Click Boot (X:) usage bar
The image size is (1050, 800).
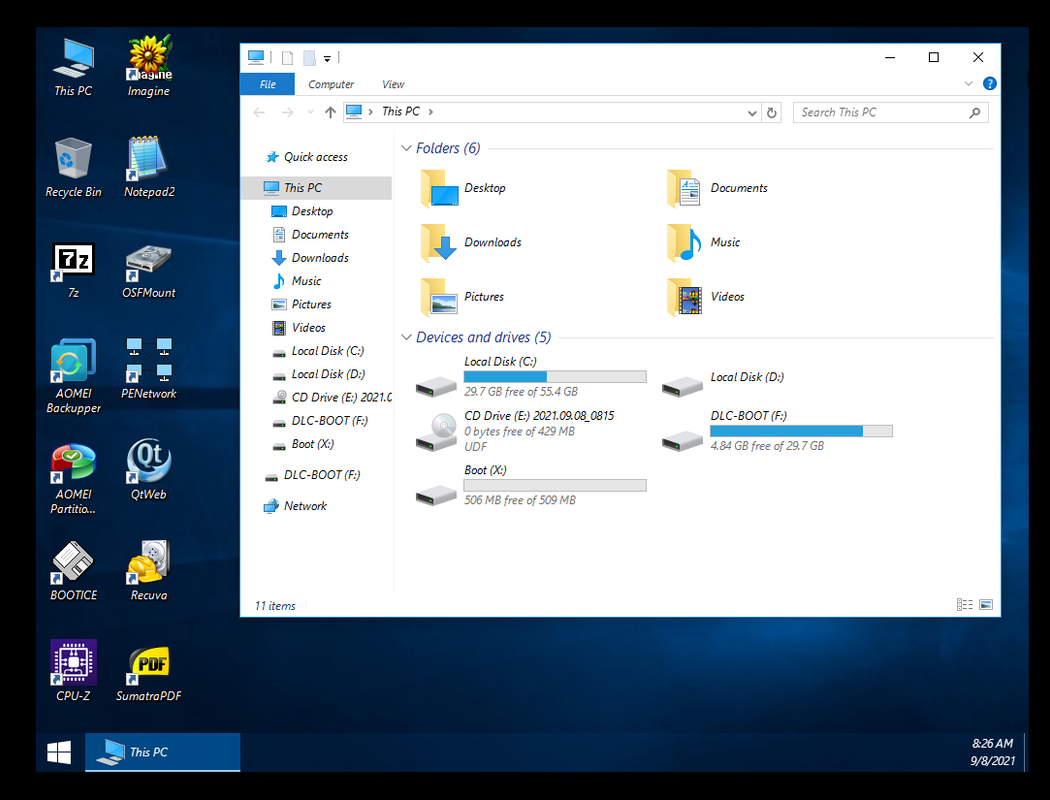click(x=555, y=485)
